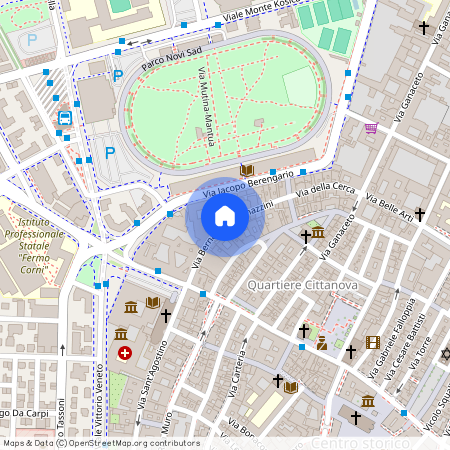Select the church cross below the bottom-right museum icon
The height and width of the screenshot is (450, 450).
[356, 418]
